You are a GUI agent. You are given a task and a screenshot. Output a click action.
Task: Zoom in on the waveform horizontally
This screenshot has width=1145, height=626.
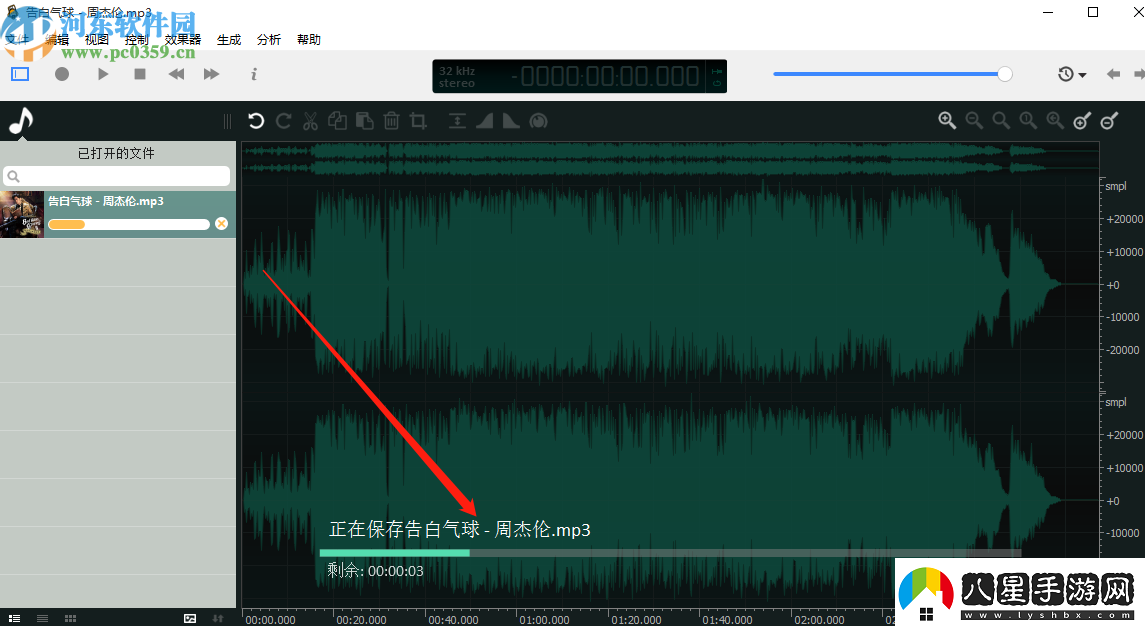click(946, 120)
